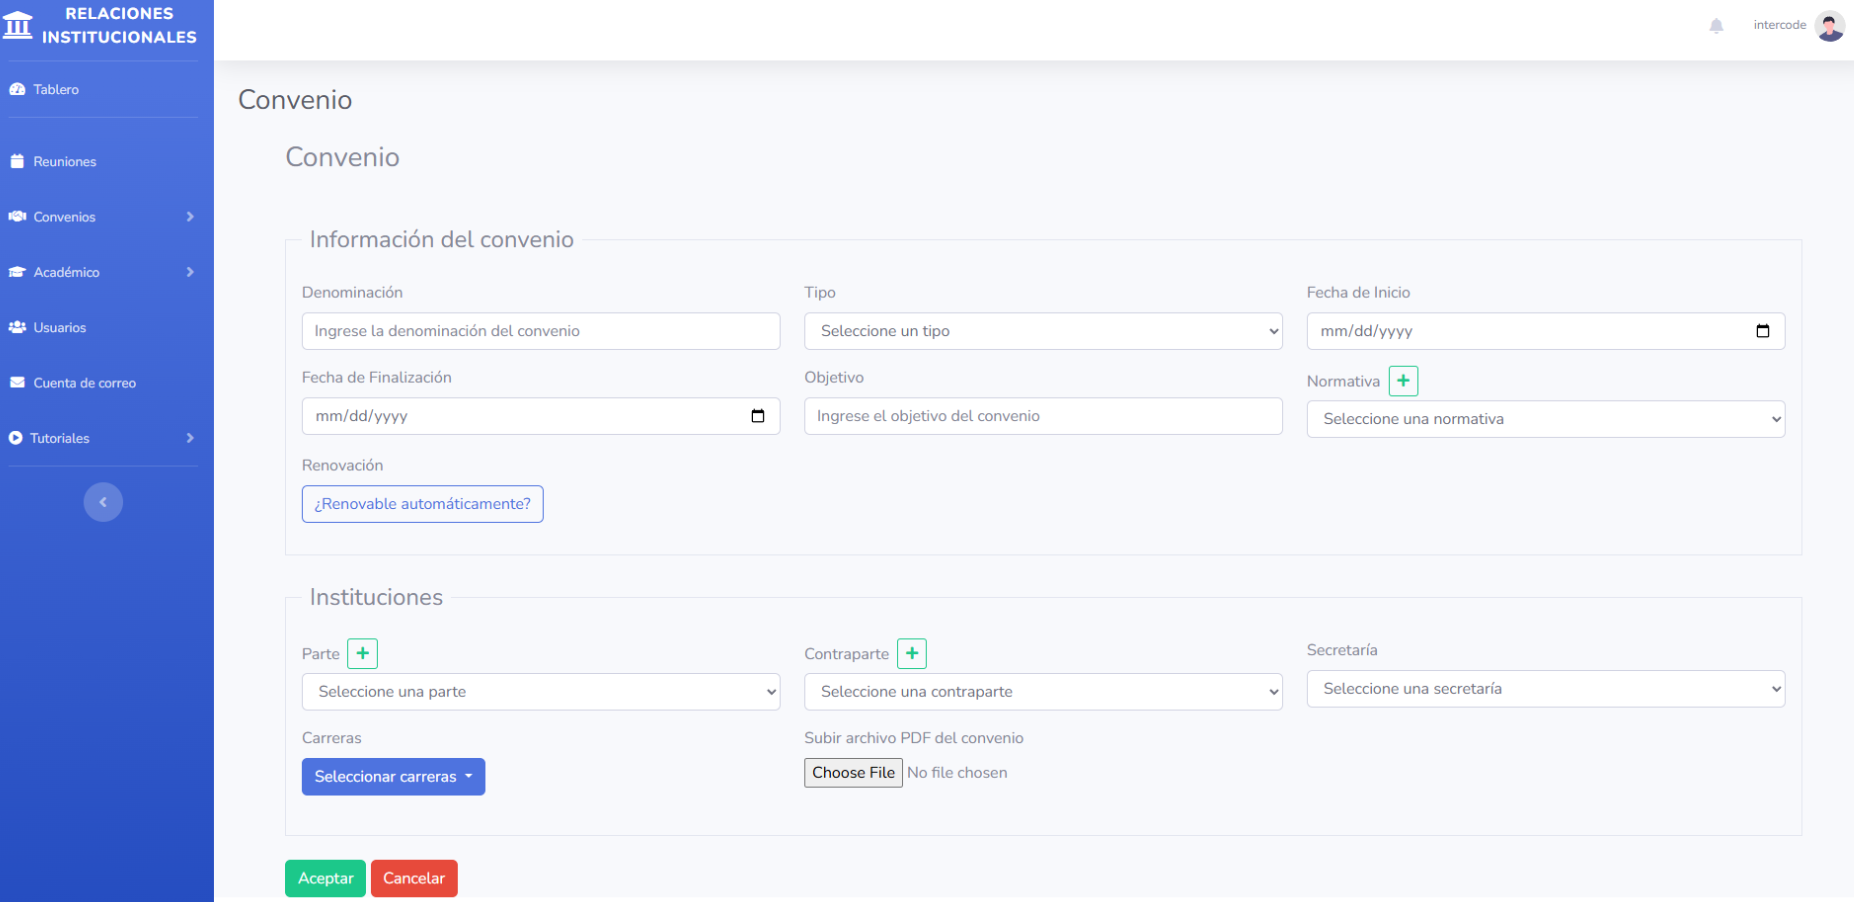Screen dimensions: 1854x902
Task: Click the notification bell icon
Action: (1716, 26)
